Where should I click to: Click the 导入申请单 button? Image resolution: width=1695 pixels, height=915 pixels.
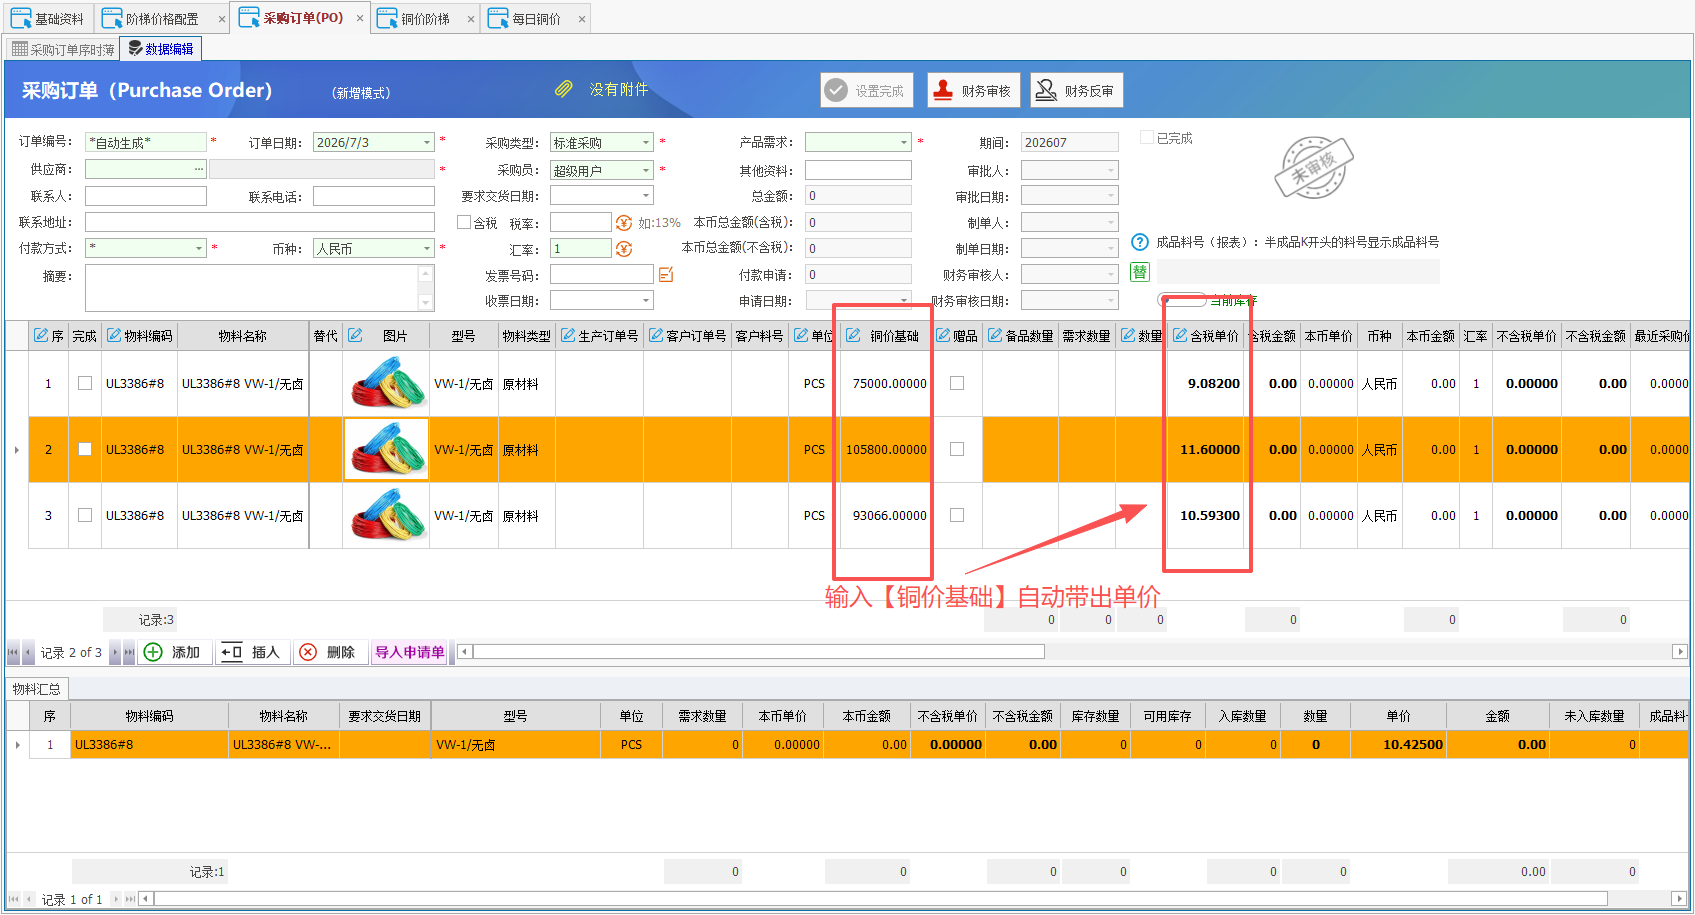(x=410, y=652)
